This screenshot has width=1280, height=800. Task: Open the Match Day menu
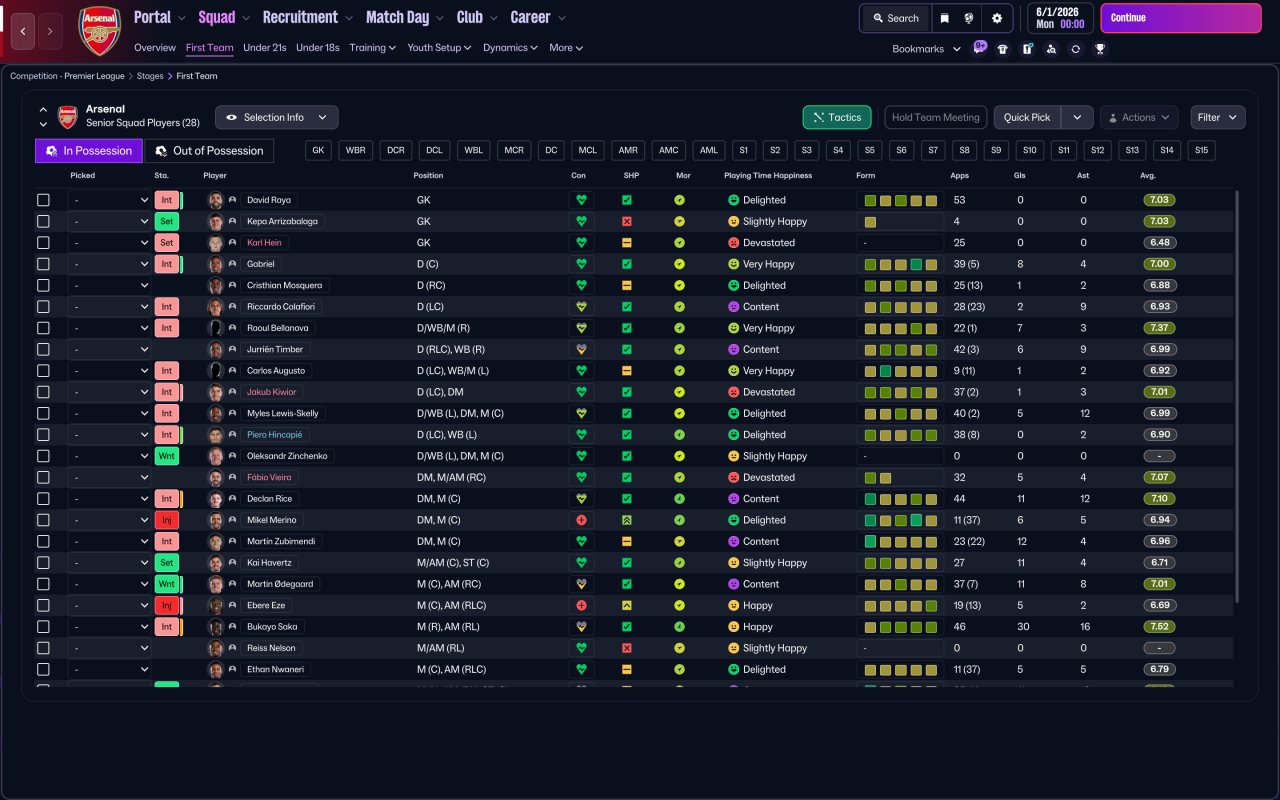click(x=406, y=17)
